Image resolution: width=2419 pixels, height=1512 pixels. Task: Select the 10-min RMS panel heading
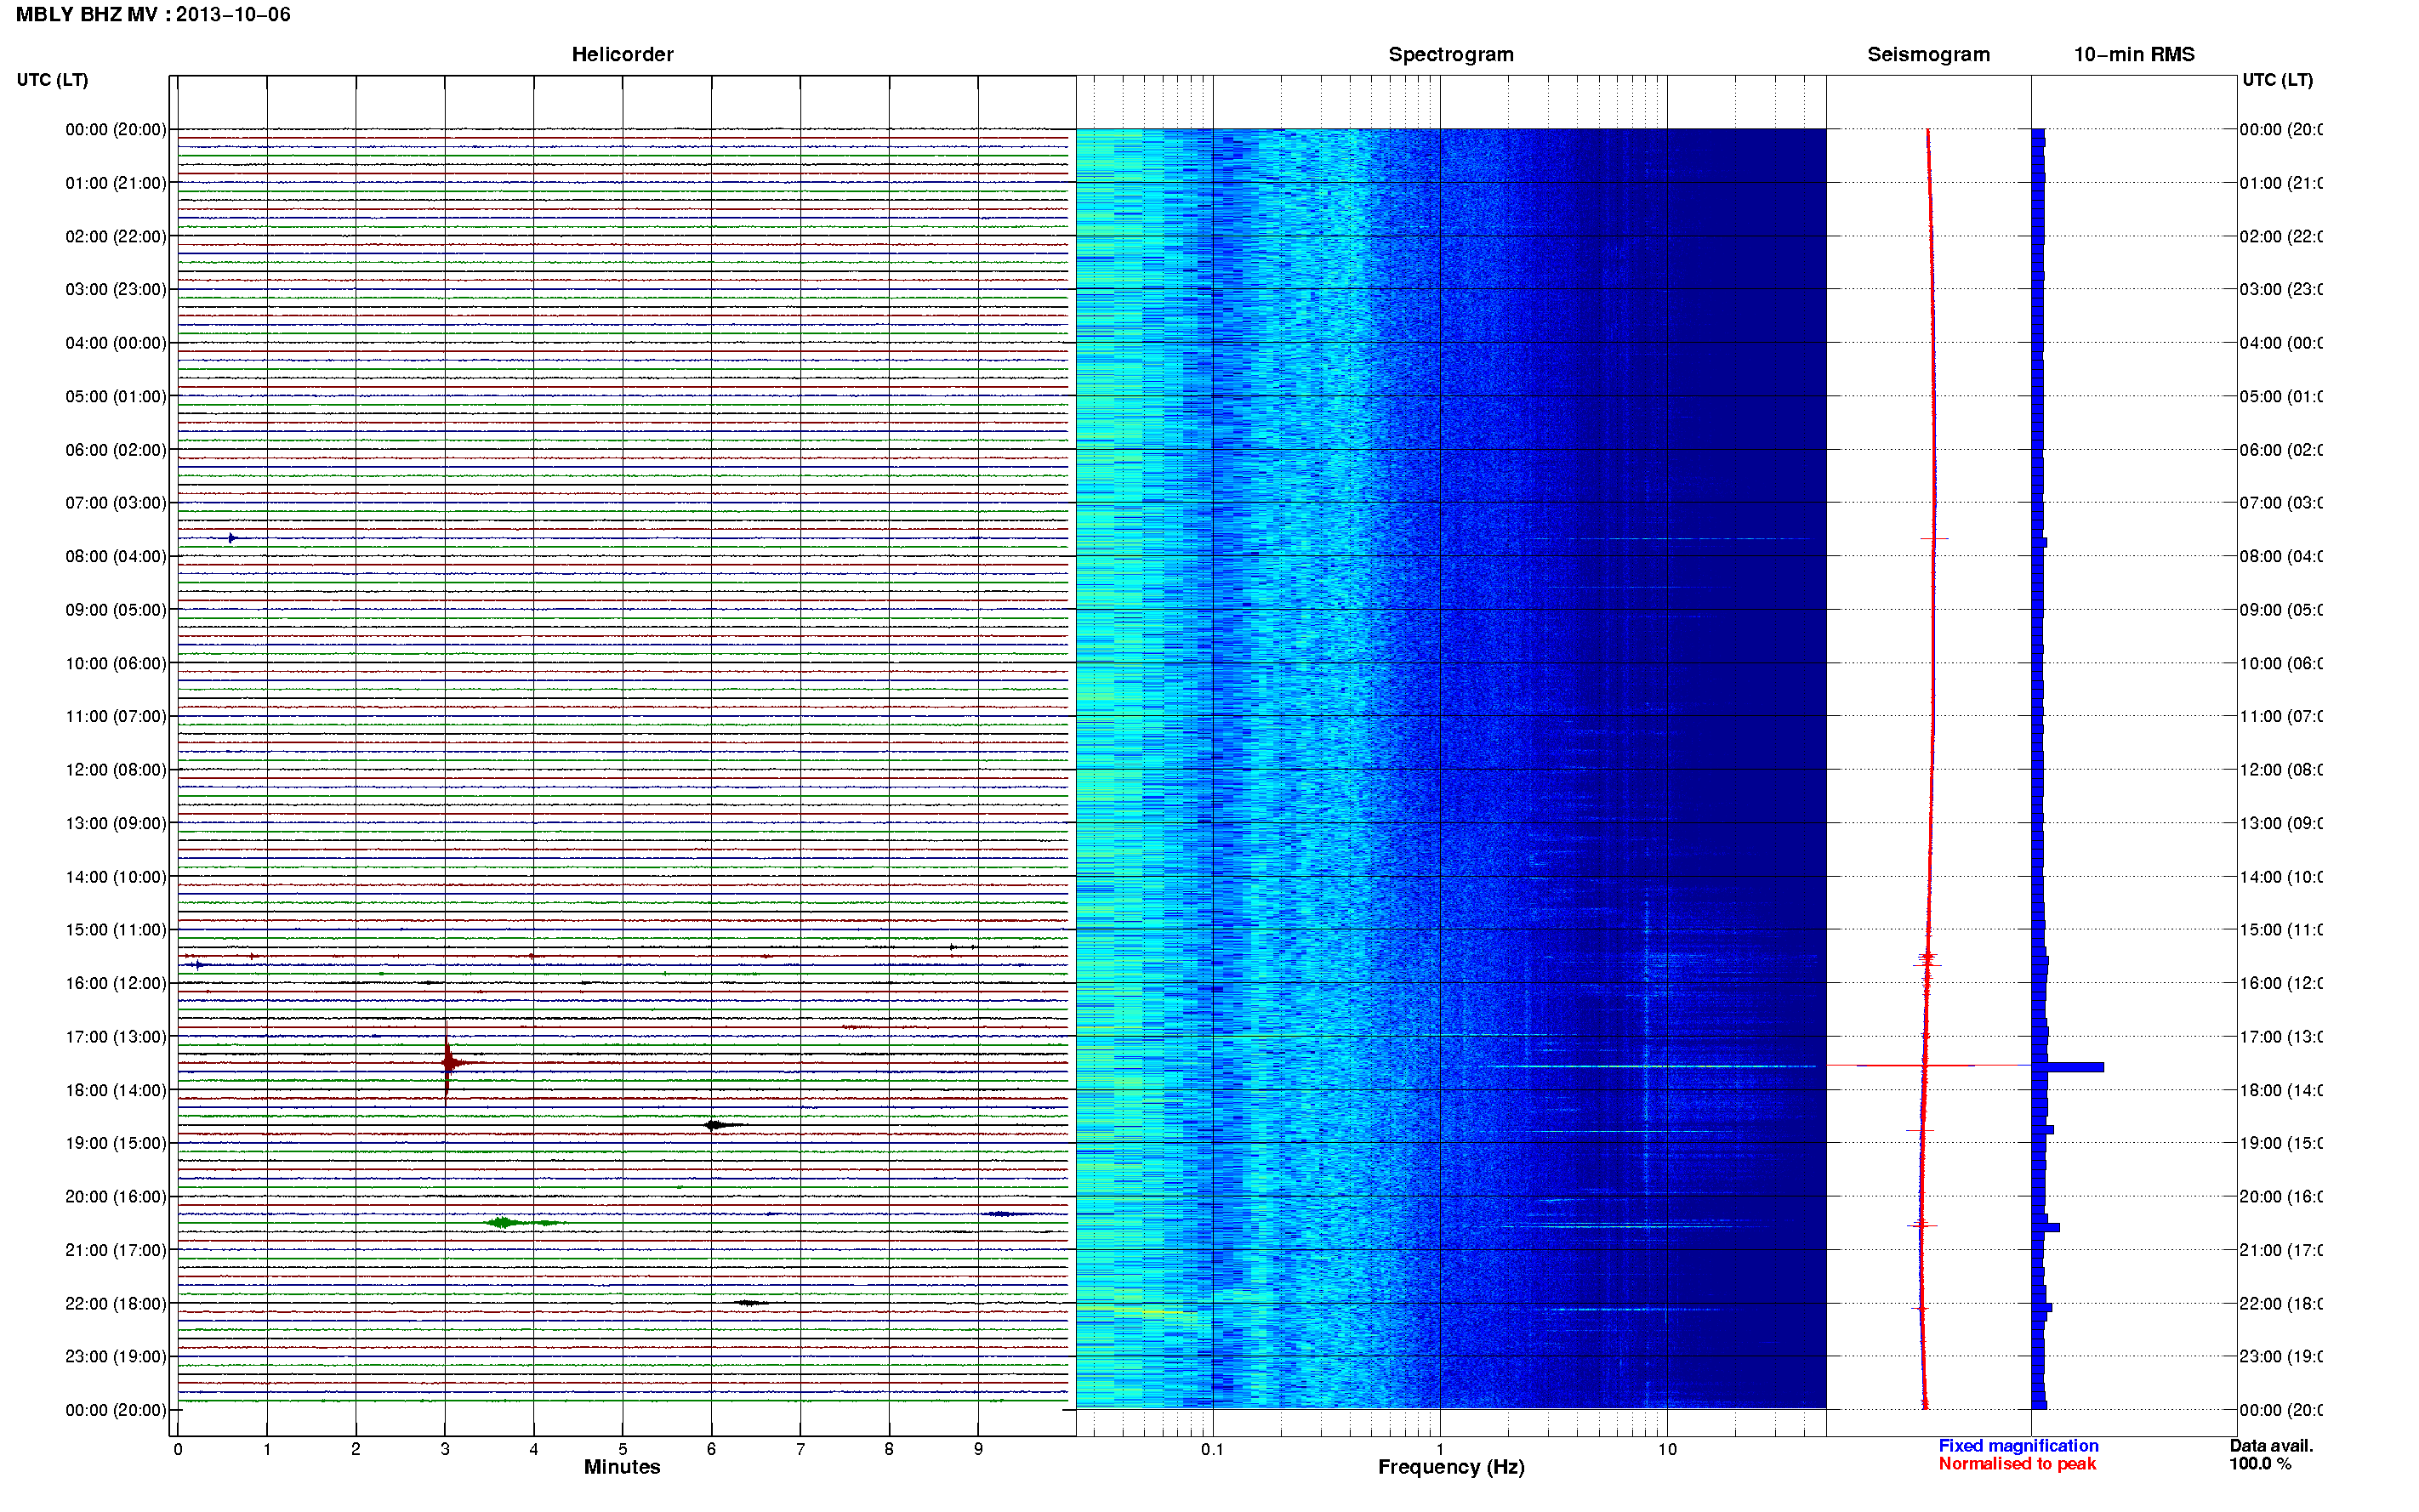pos(2133,54)
